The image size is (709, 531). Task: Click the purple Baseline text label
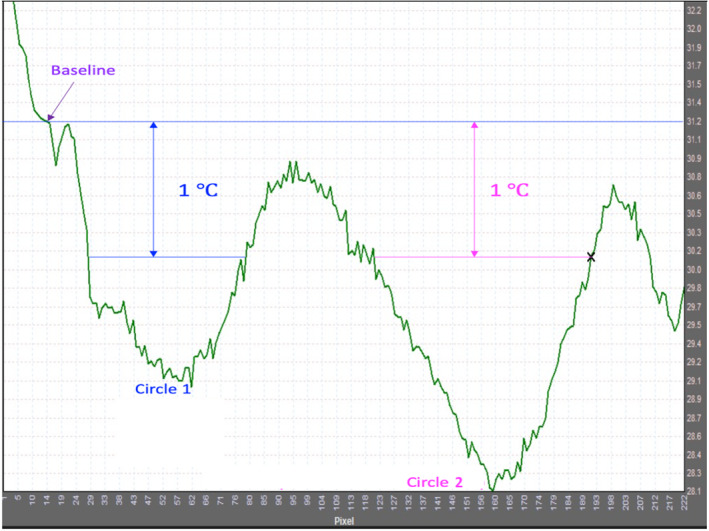[83, 71]
